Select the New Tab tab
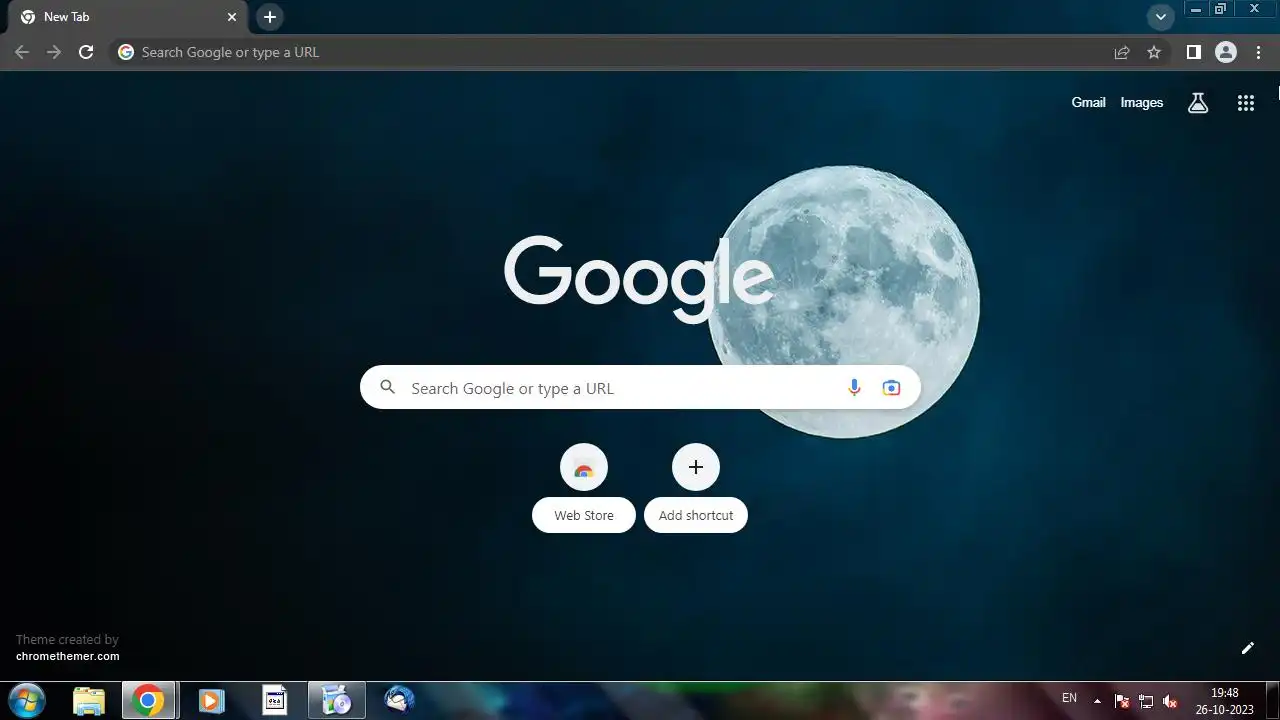 point(126,17)
